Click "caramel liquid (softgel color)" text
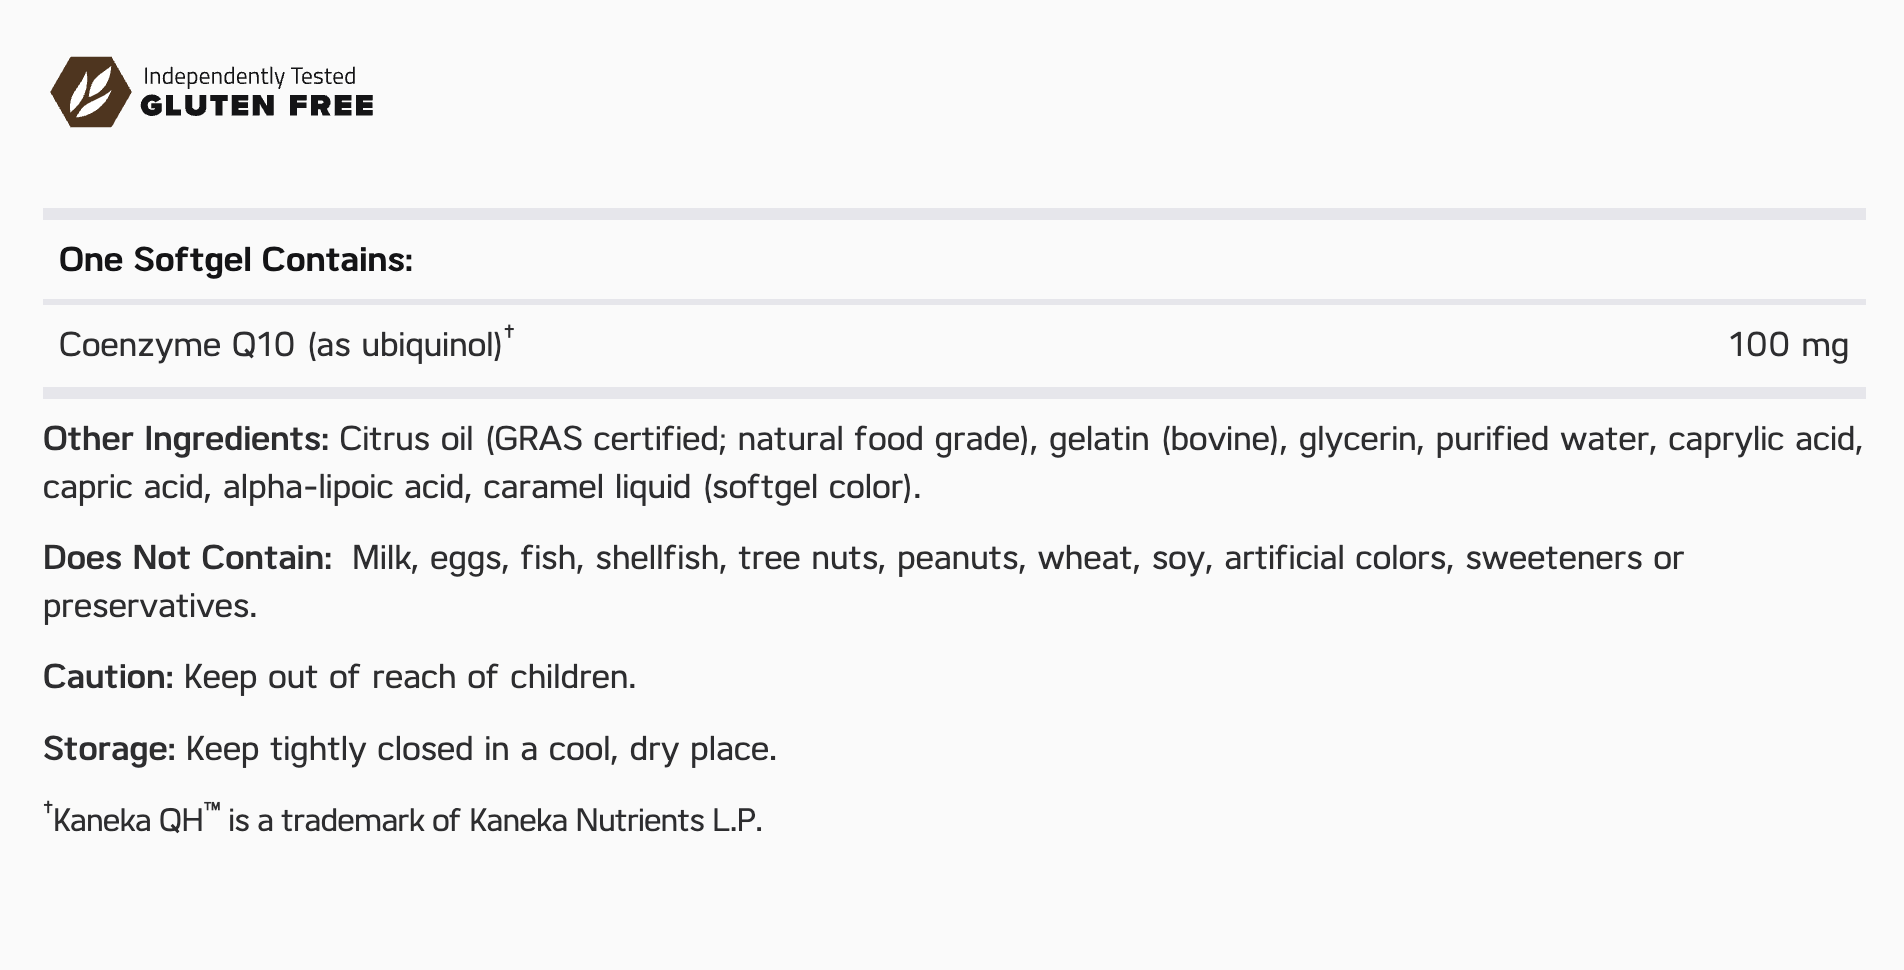 700,487
